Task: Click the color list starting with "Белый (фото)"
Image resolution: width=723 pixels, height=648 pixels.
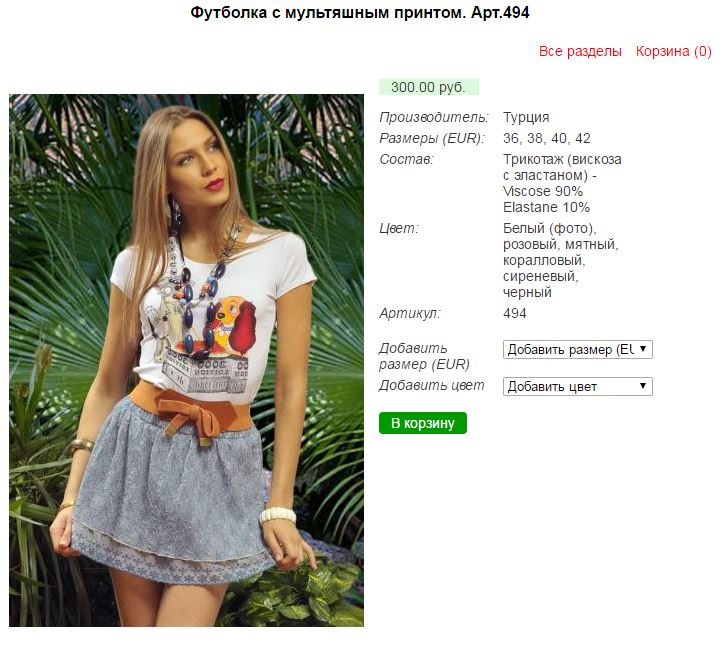Action: [x=560, y=260]
